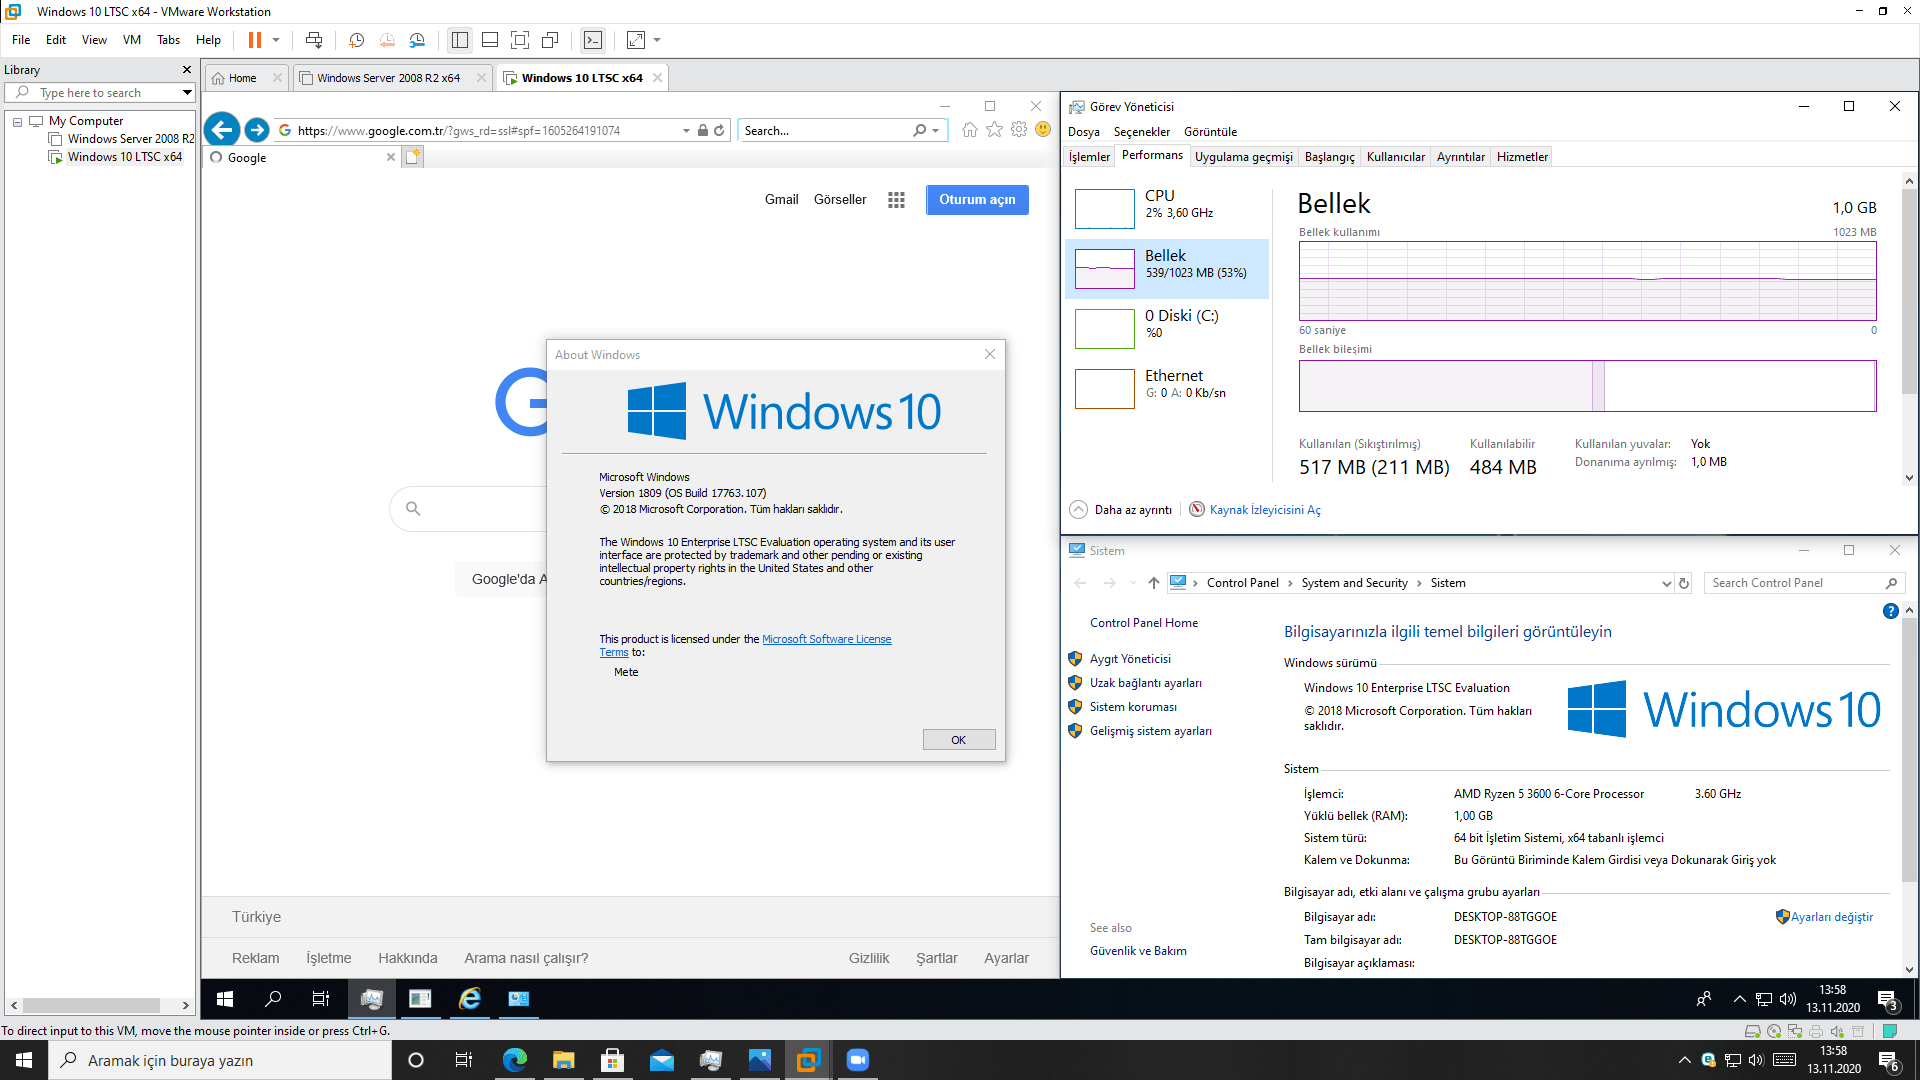Open the Microsoft Software License link
This screenshot has height=1080, width=1920.
[826, 639]
